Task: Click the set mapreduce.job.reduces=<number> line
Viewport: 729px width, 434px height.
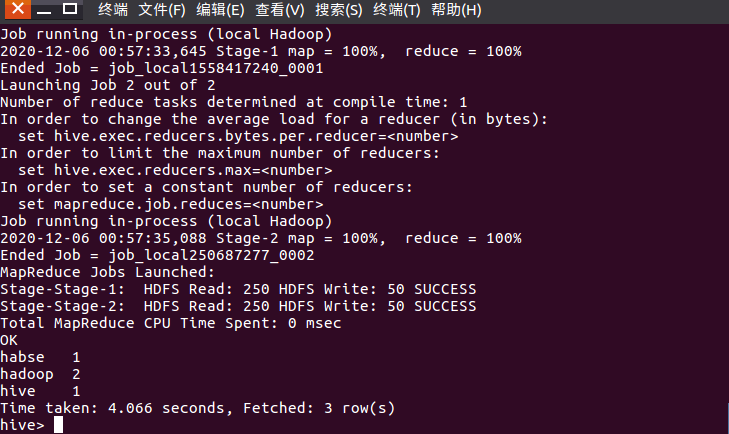Action: pyautogui.click(x=171, y=204)
